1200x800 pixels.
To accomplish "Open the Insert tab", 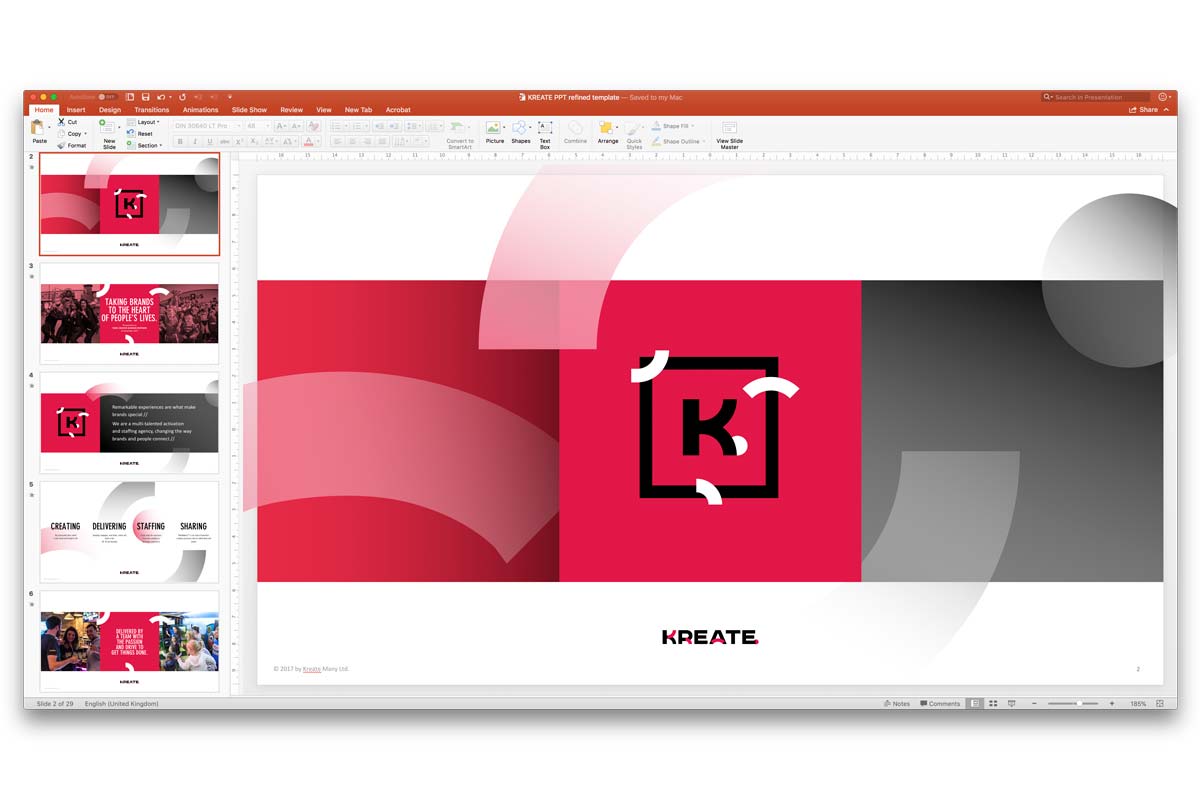I will click(76, 110).
